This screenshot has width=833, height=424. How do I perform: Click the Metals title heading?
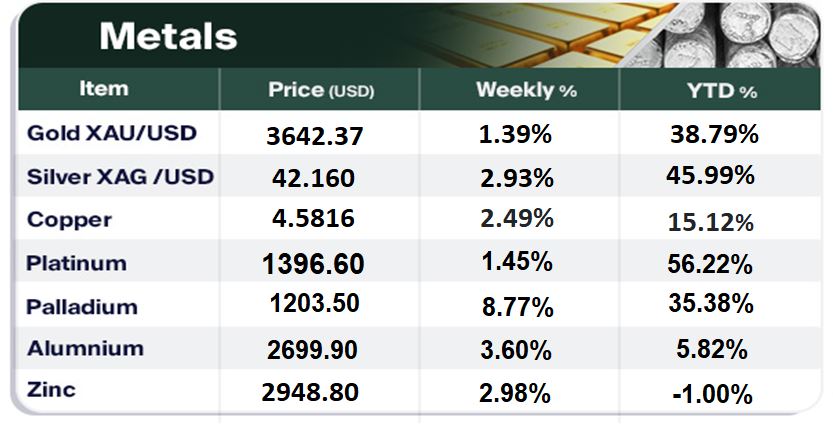pyautogui.click(x=168, y=37)
